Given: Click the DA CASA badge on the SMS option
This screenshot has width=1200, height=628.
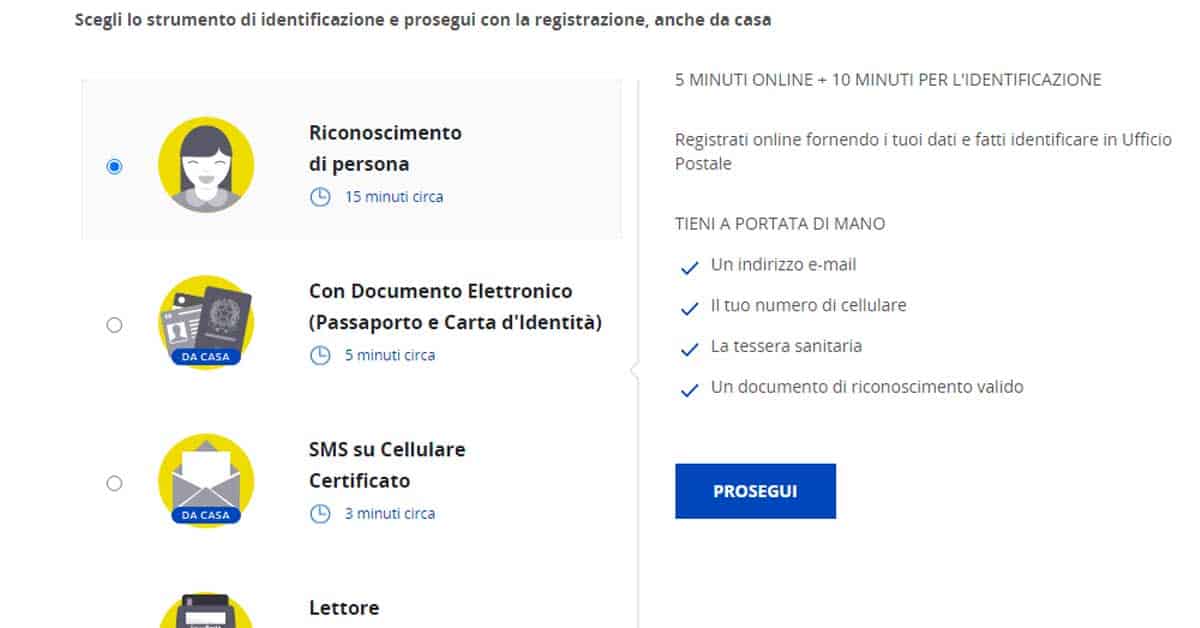Looking at the screenshot, I should tap(206, 514).
